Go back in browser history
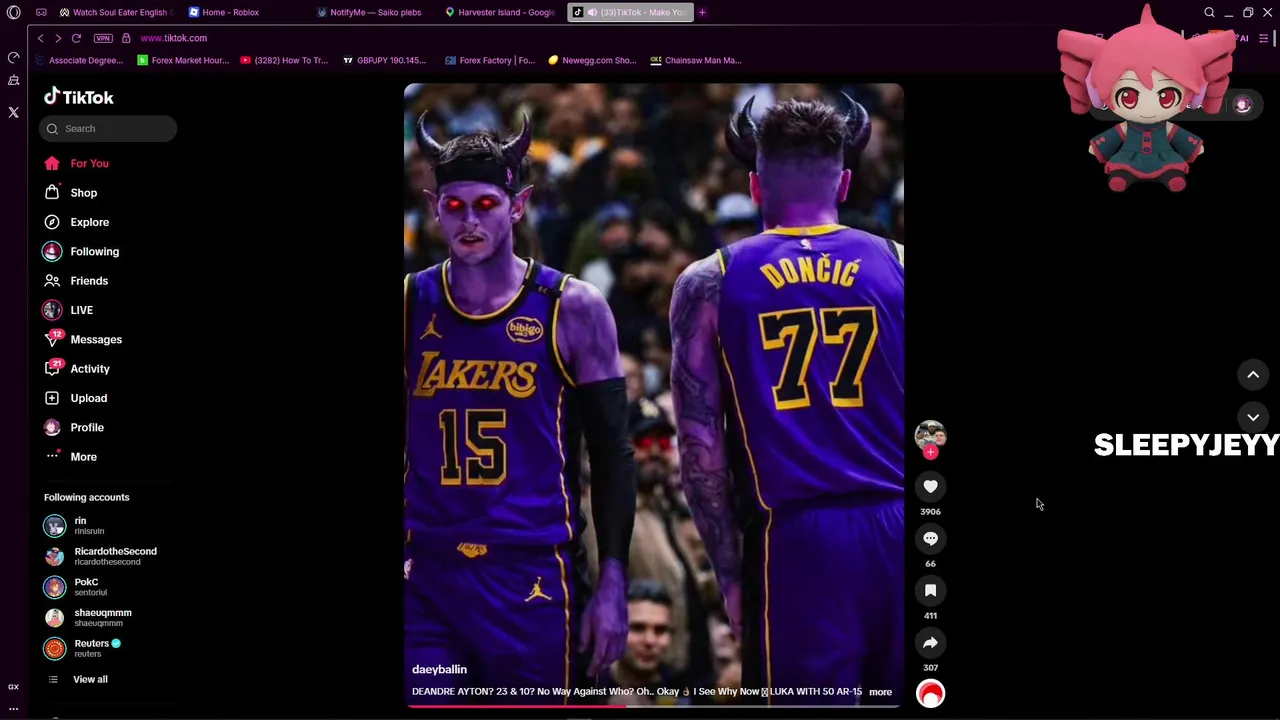 [x=40, y=38]
